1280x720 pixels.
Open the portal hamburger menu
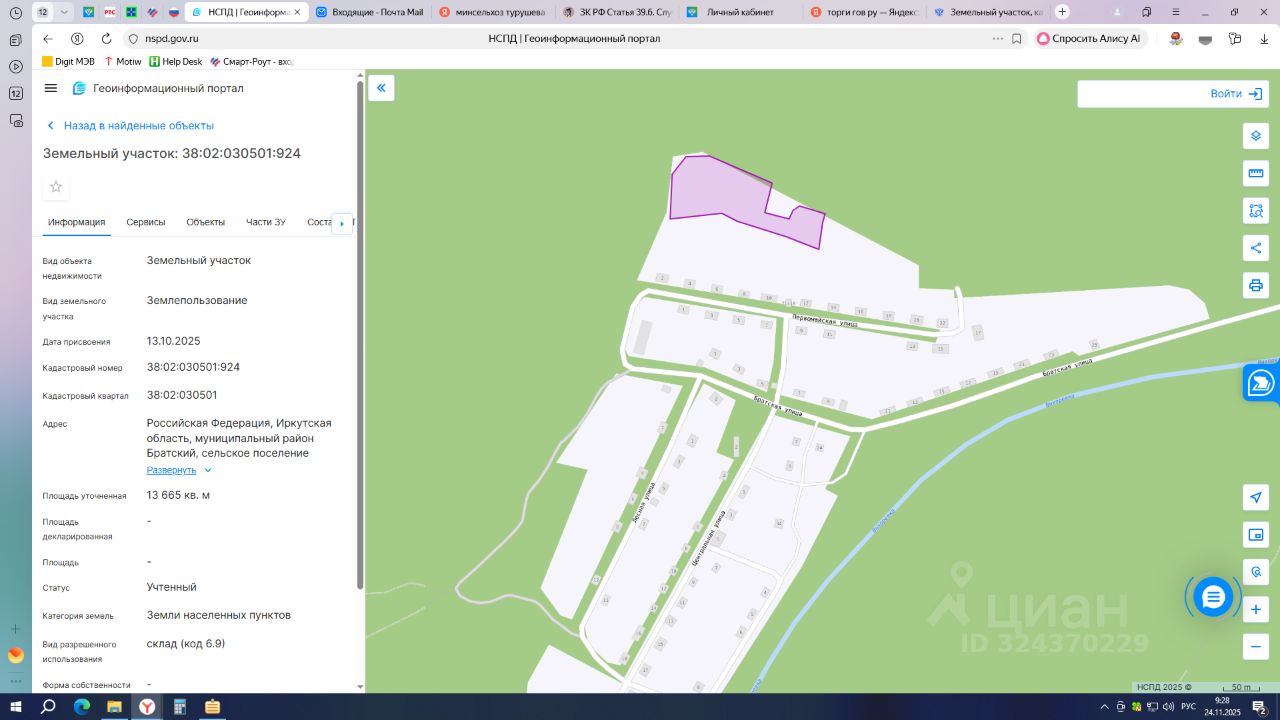tap(51, 88)
